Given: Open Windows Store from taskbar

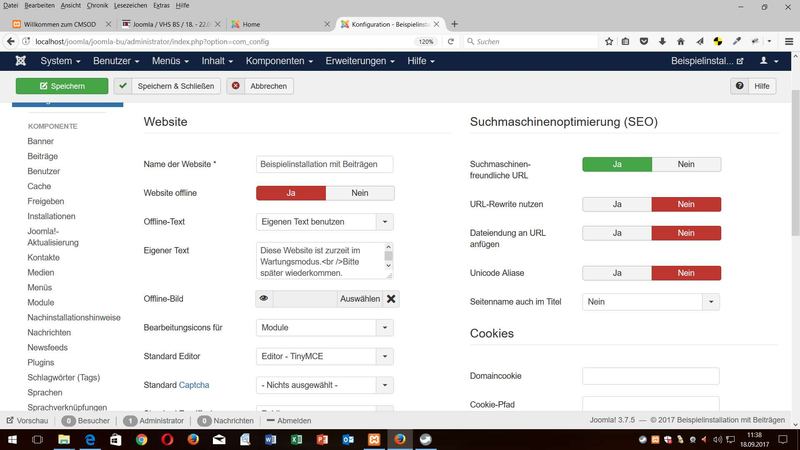Looking at the screenshot, I should [116, 439].
